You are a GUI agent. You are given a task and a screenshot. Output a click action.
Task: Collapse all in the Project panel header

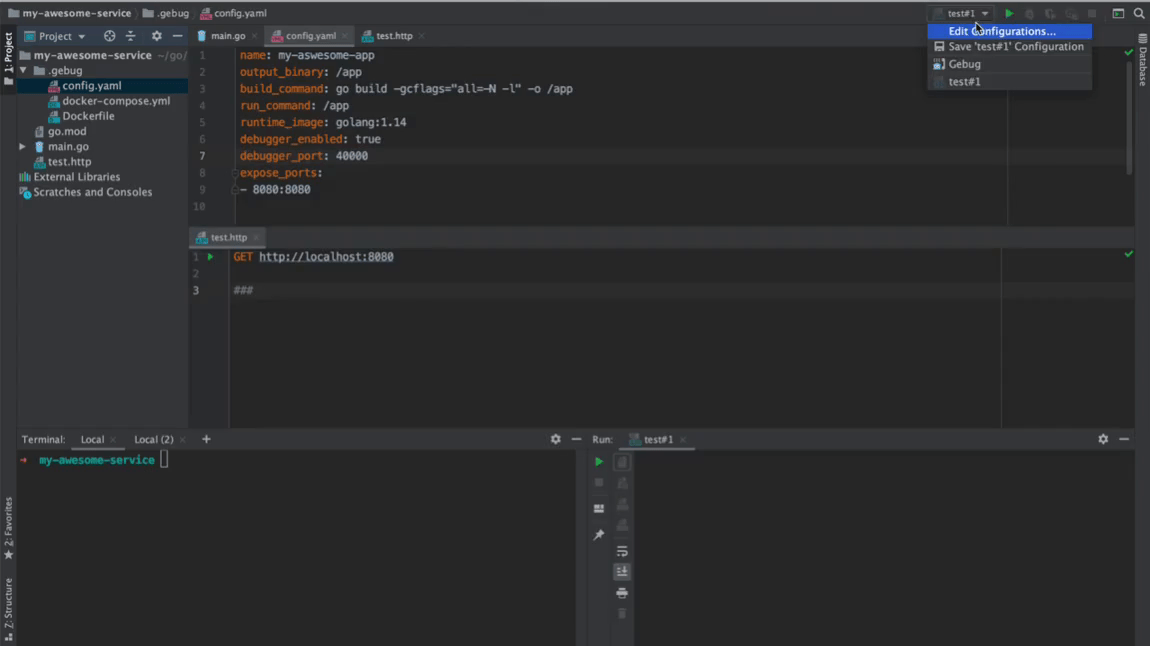pos(131,36)
